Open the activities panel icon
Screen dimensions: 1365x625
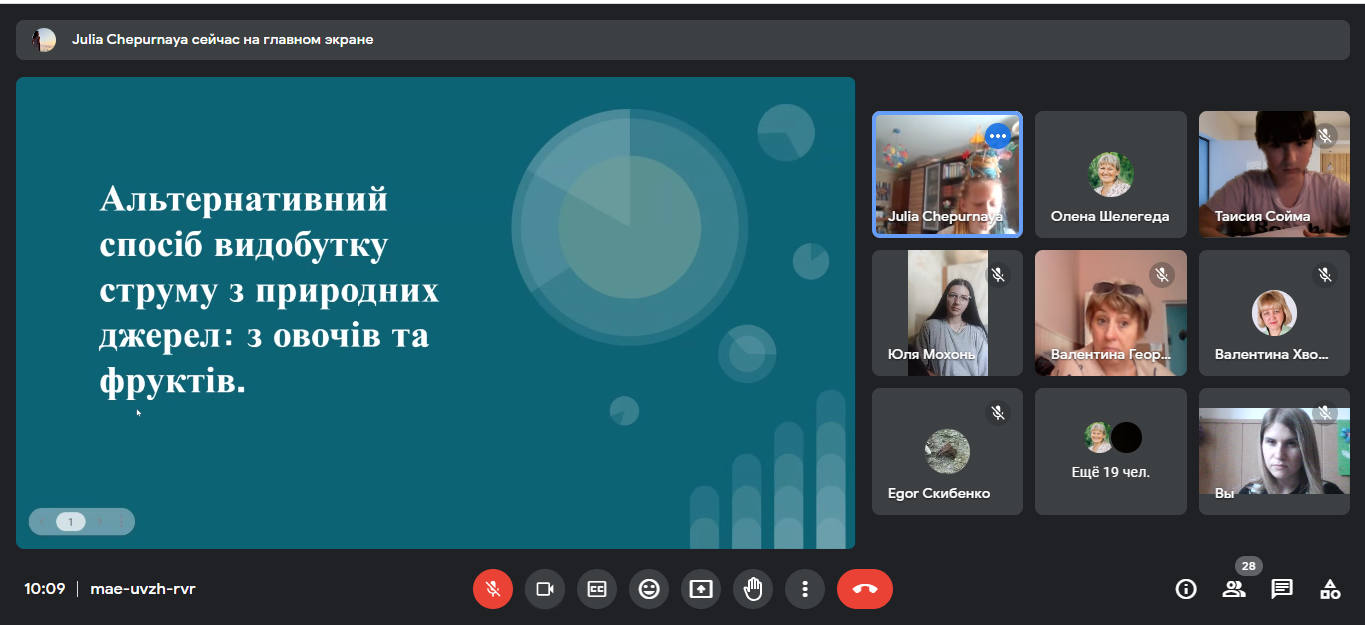click(x=1330, y=589)
